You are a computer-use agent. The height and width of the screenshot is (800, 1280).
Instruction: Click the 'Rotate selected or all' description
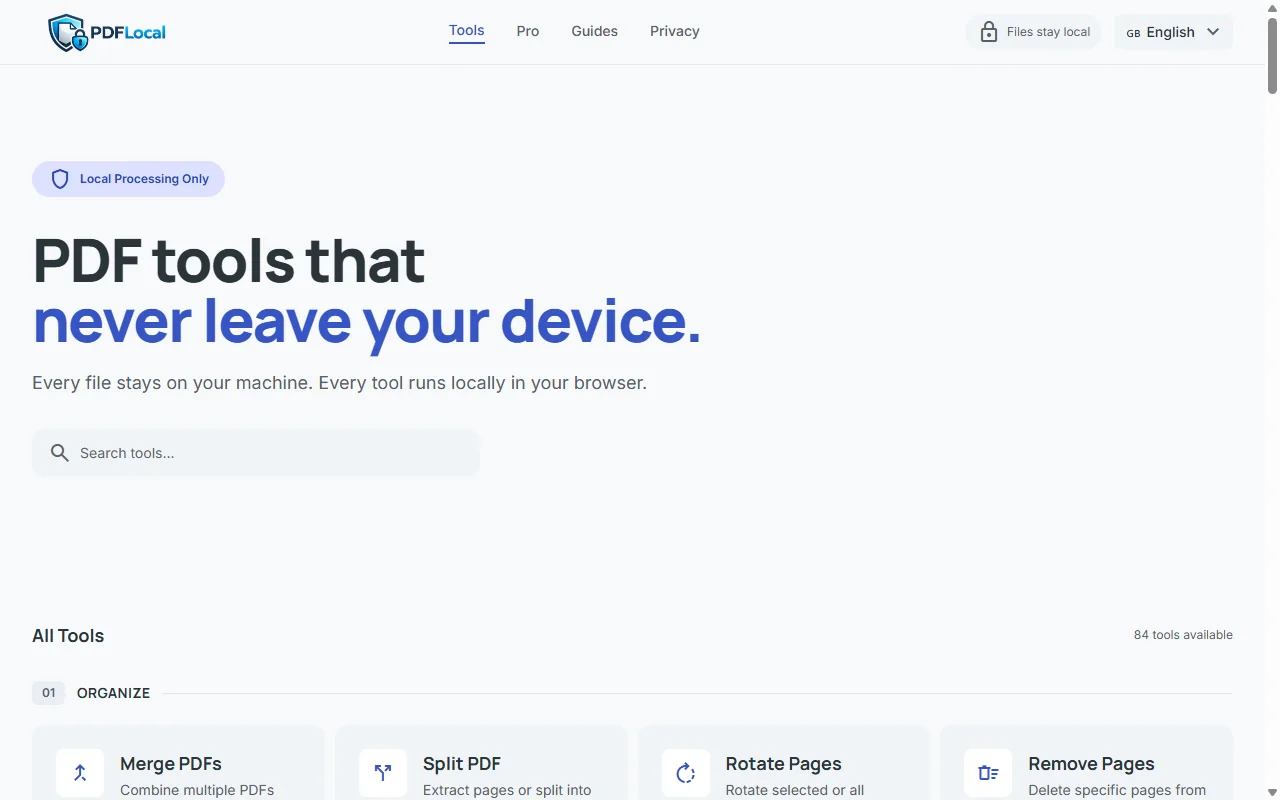pyautogui.click(x=795, y=790)
